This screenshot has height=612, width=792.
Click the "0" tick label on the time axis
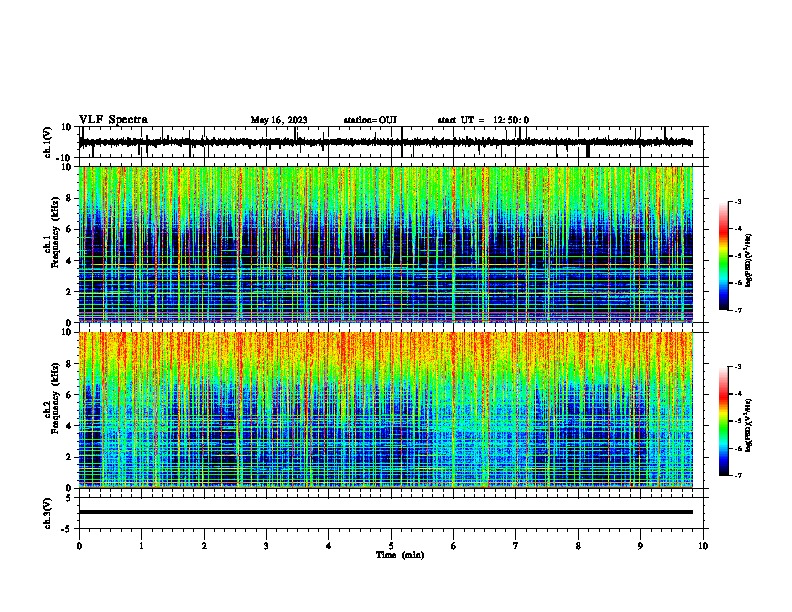pos(79,546)
